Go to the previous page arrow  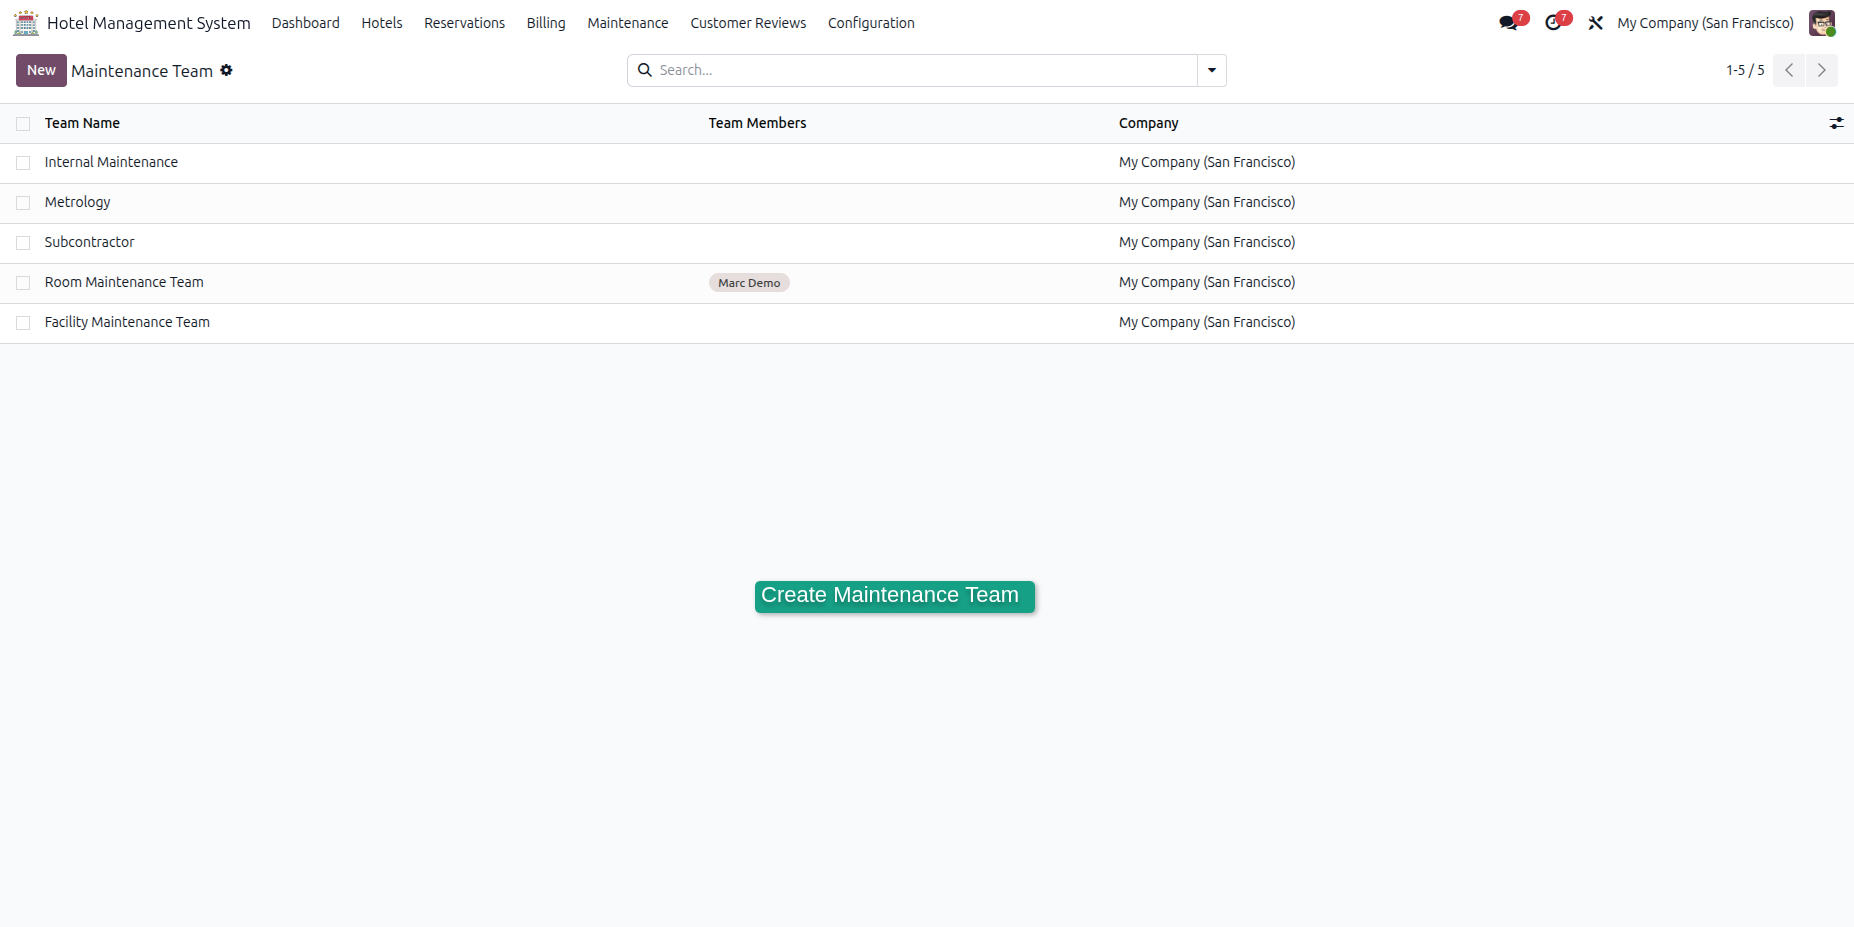(x=1789, y=70)
